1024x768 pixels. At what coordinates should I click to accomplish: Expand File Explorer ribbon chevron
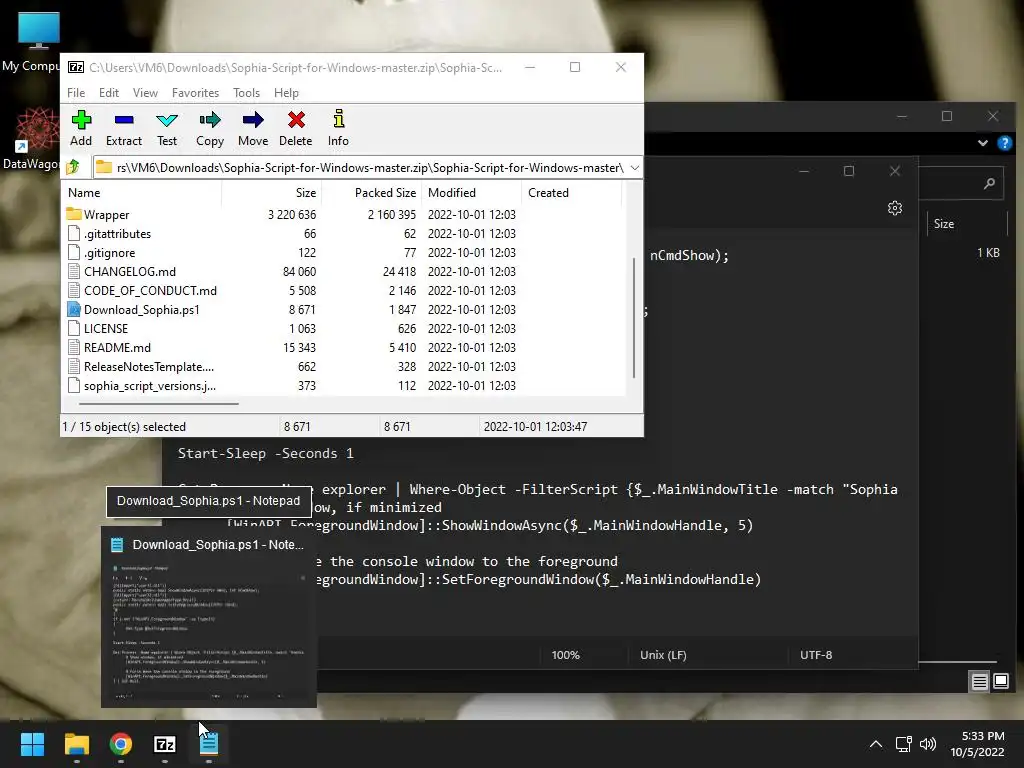coord(982,143)
